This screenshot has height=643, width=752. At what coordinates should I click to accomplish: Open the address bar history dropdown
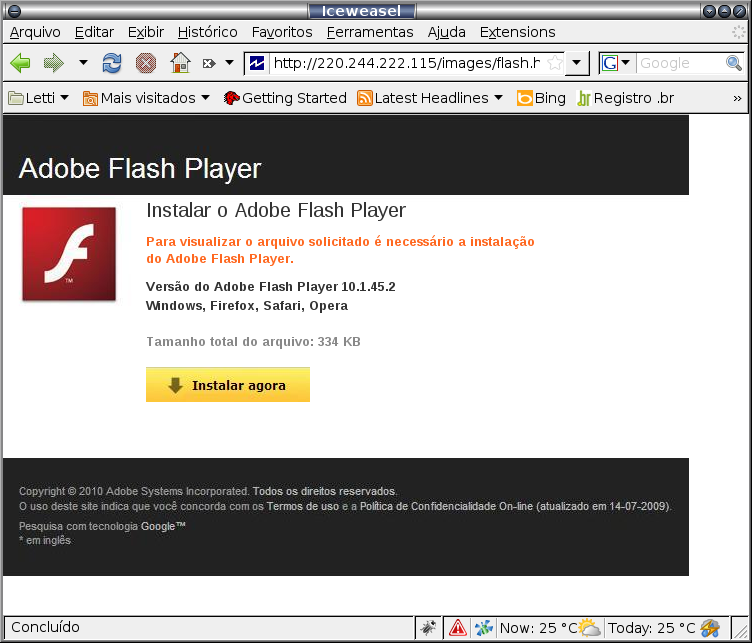tap(577, 63)
